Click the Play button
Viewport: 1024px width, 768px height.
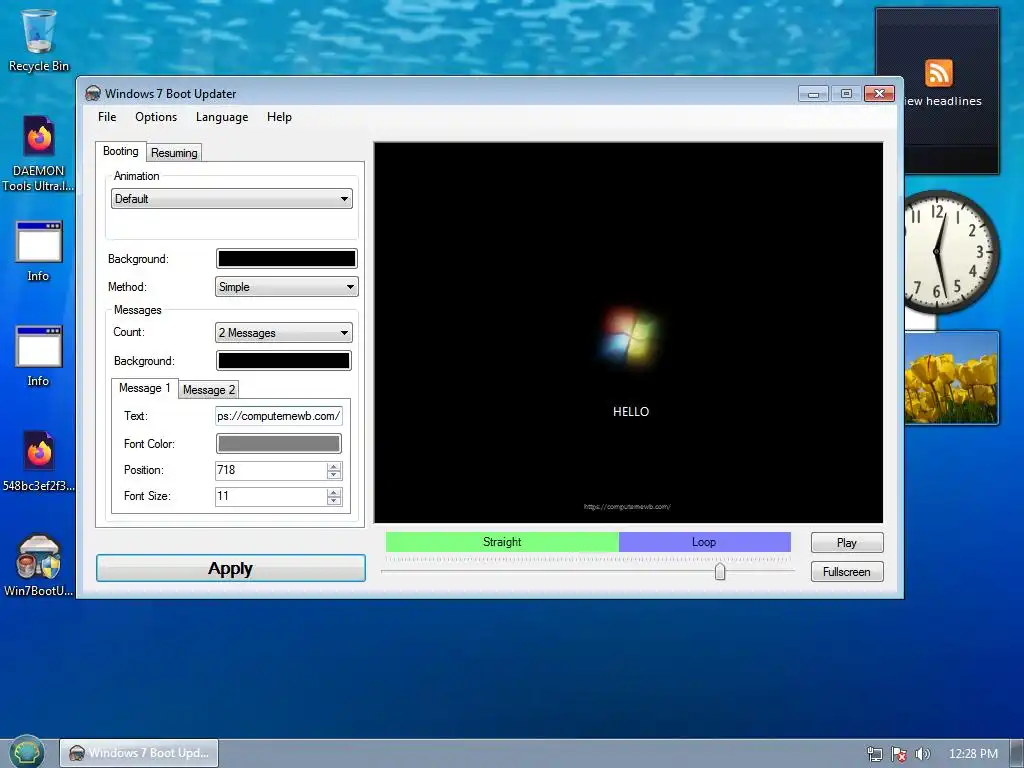pos(847,543)
